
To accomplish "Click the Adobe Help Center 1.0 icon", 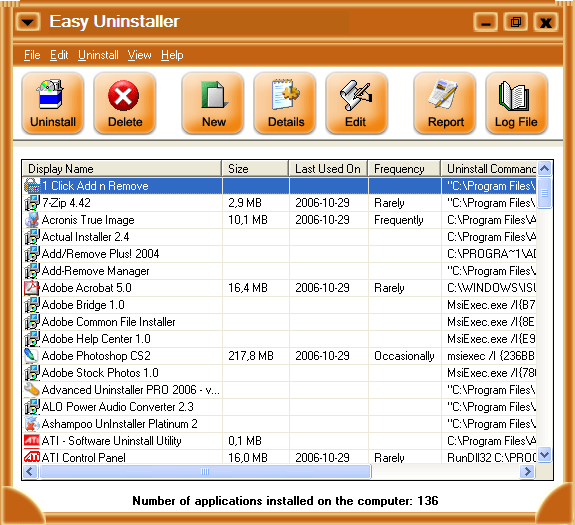I will [x=32, y=339].
